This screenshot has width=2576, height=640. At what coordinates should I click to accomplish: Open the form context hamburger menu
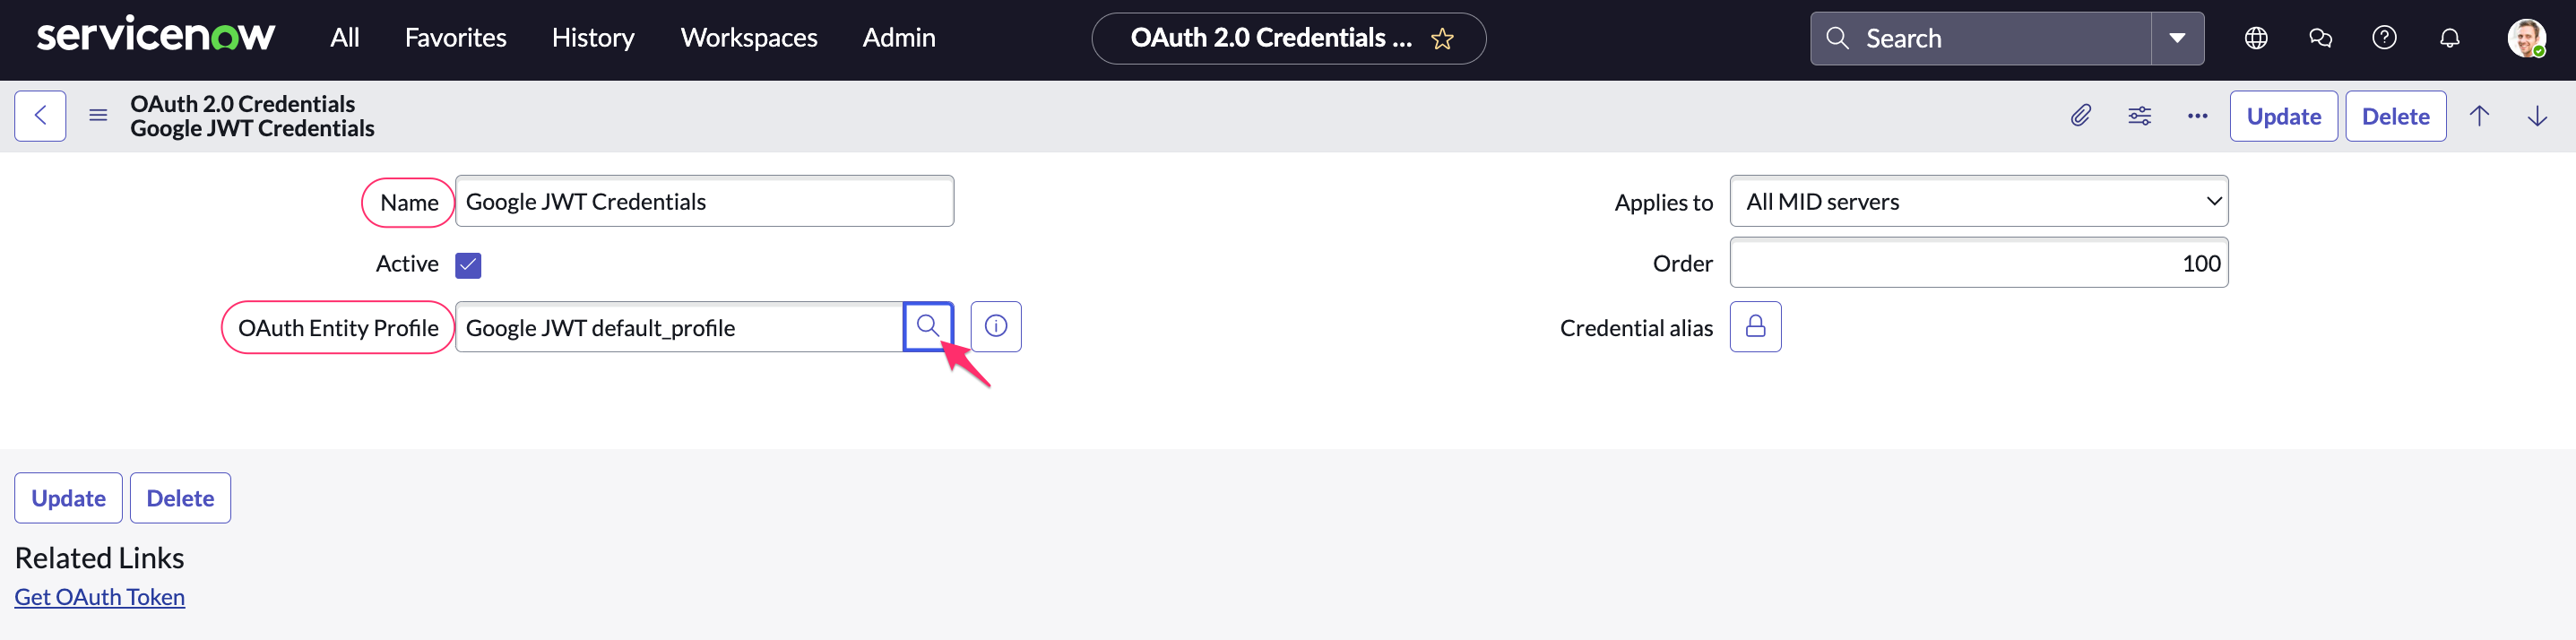[98, 116]
